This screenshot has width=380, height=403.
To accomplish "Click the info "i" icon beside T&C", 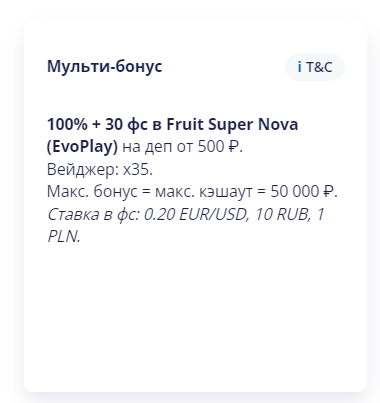I will point(299,67).
